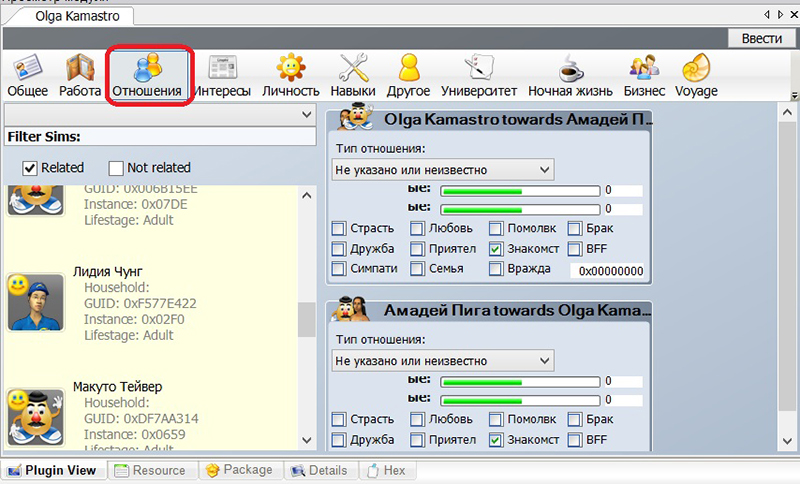Image resolution: width=800 pixels, height=484 pixels.
Task: Open the Voyage shell icon
Action: coord(695,76)
